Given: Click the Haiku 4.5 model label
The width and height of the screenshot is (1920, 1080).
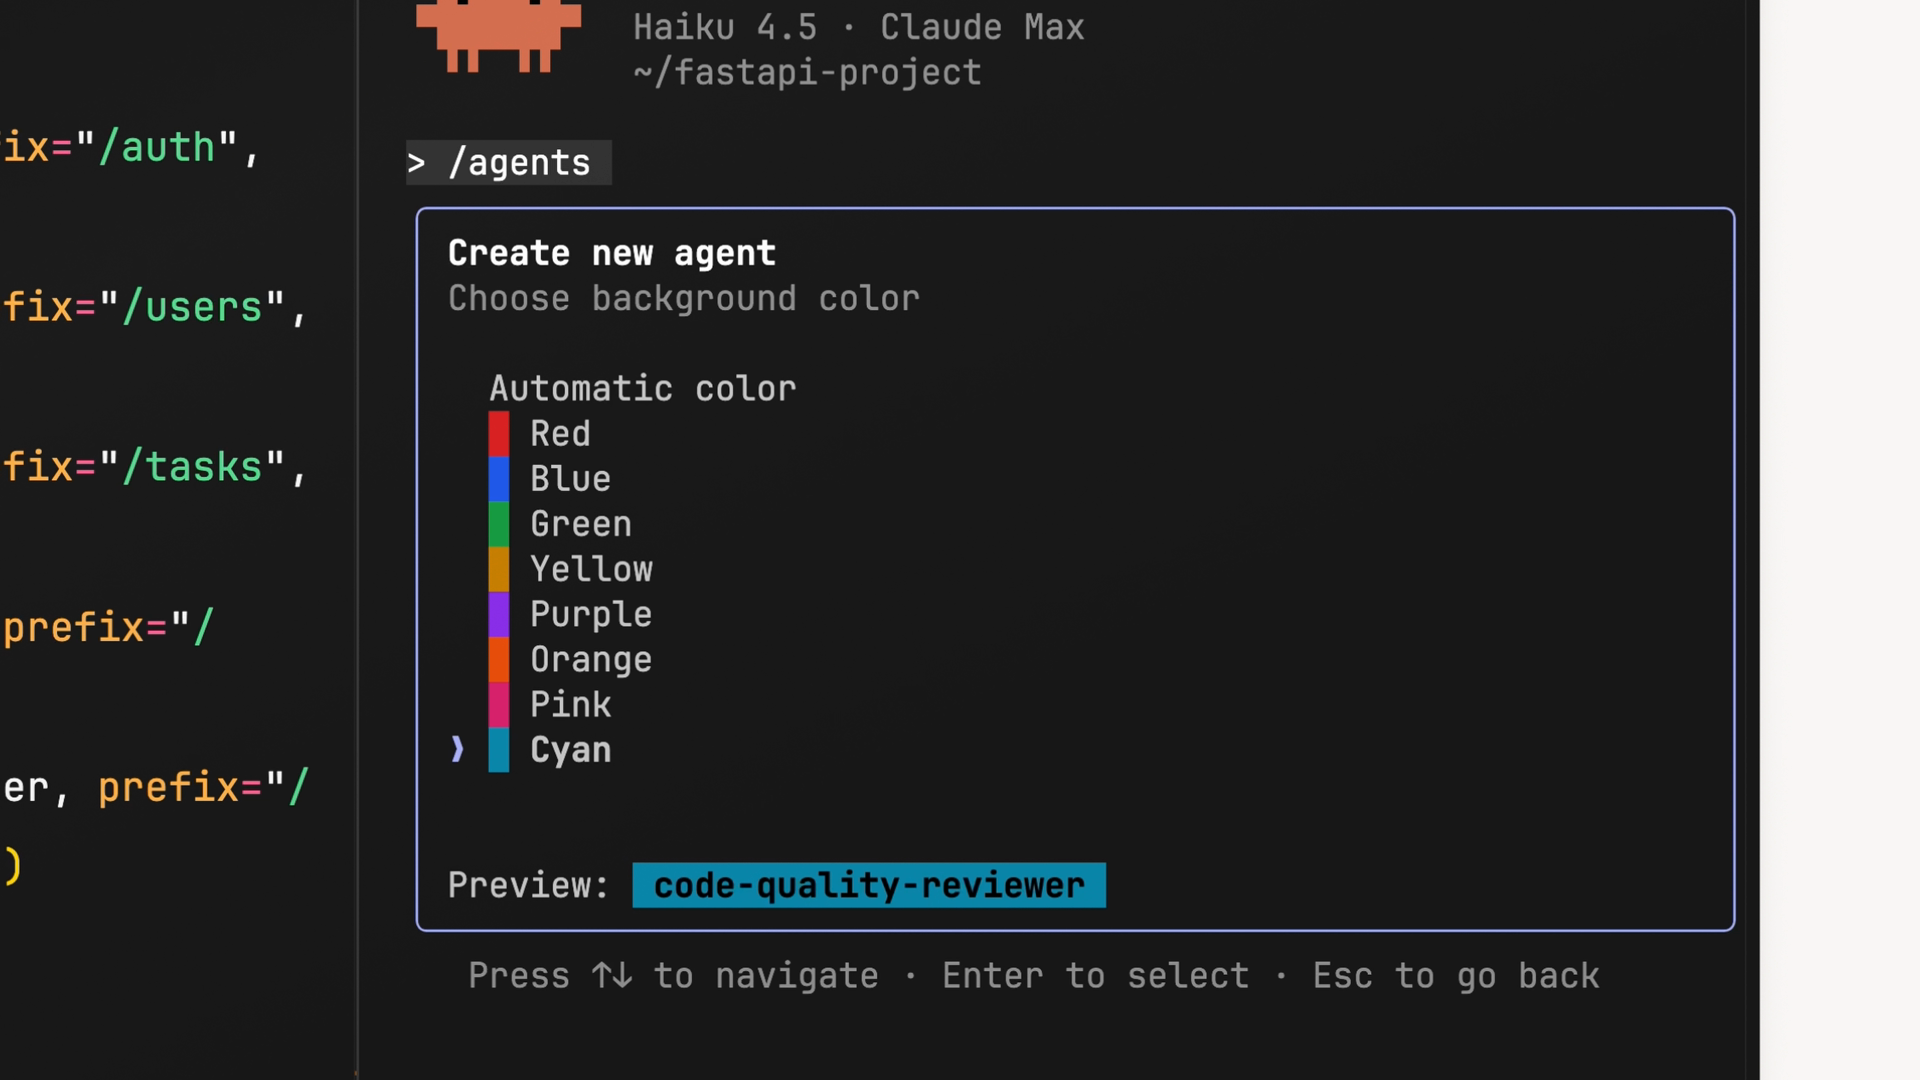Looking at the screenshot, I should tap(724, 27).
